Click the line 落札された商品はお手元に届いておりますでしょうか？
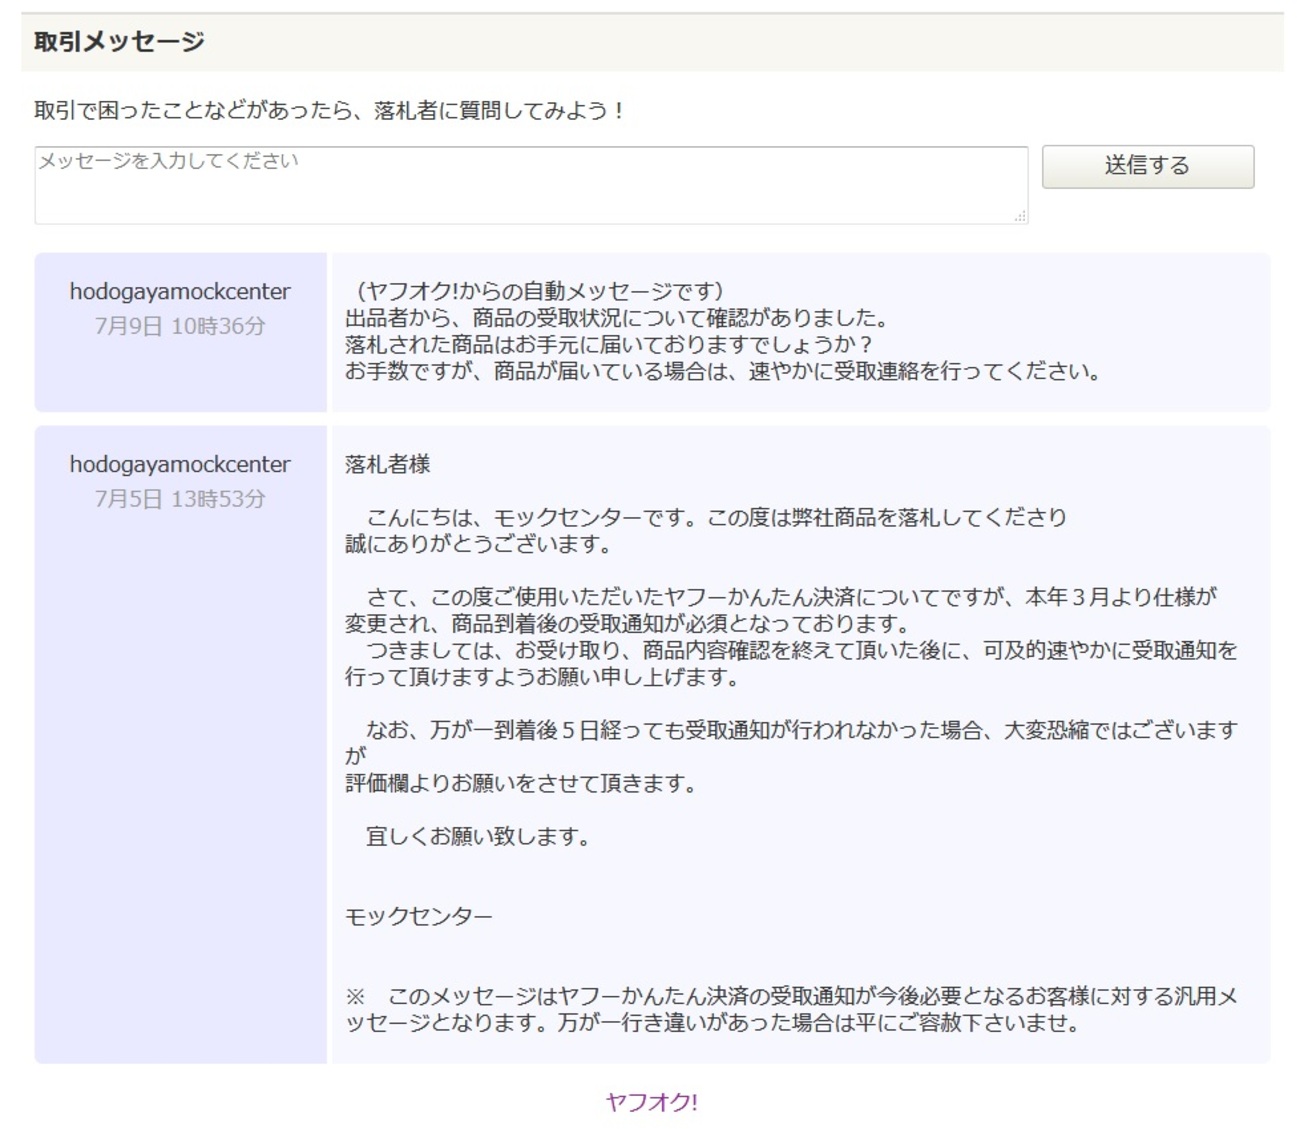1300x1129 pixels. (x=610, y=345)
